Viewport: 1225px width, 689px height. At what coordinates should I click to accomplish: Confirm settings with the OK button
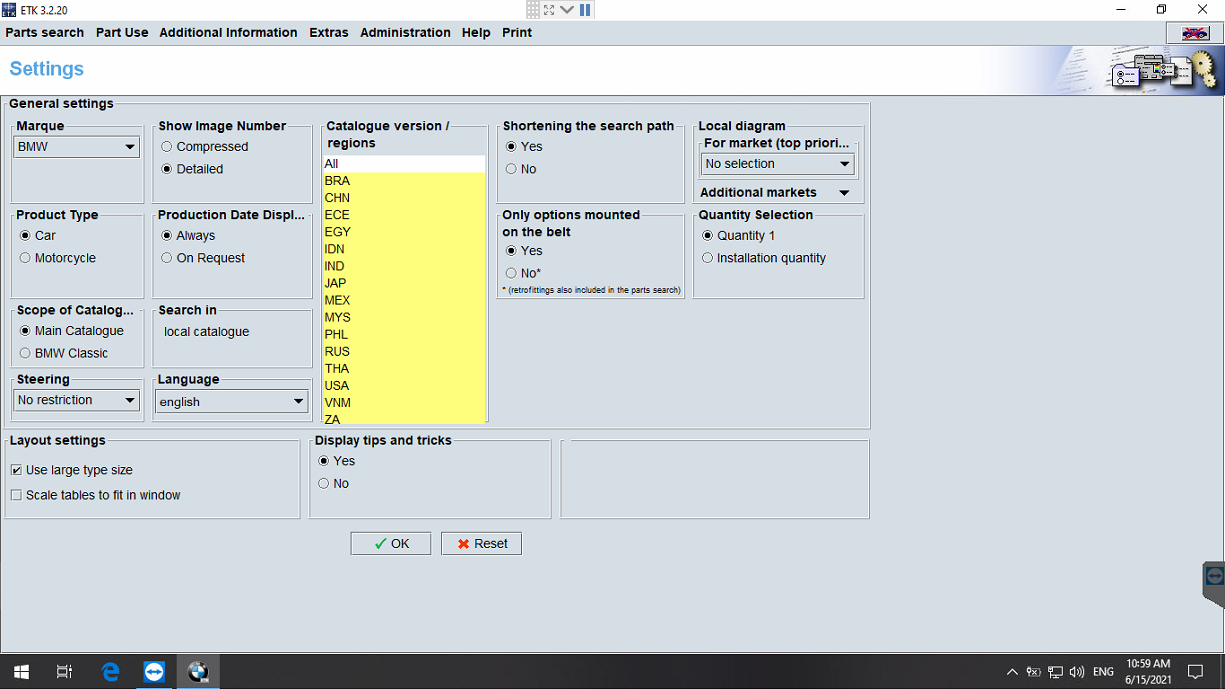pyautogui.click(x=391, y=544)
